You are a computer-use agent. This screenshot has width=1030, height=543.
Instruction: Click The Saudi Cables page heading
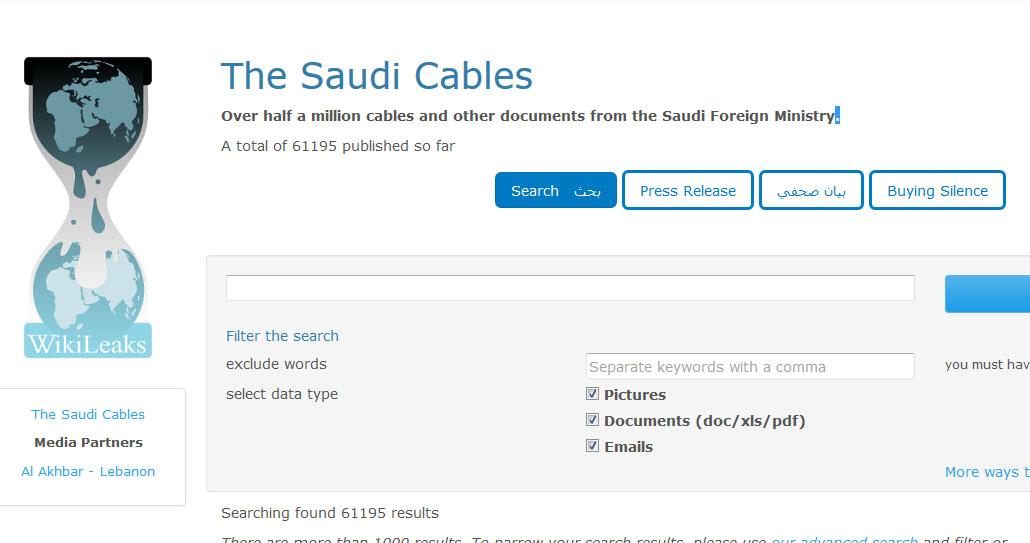(376, 76)
